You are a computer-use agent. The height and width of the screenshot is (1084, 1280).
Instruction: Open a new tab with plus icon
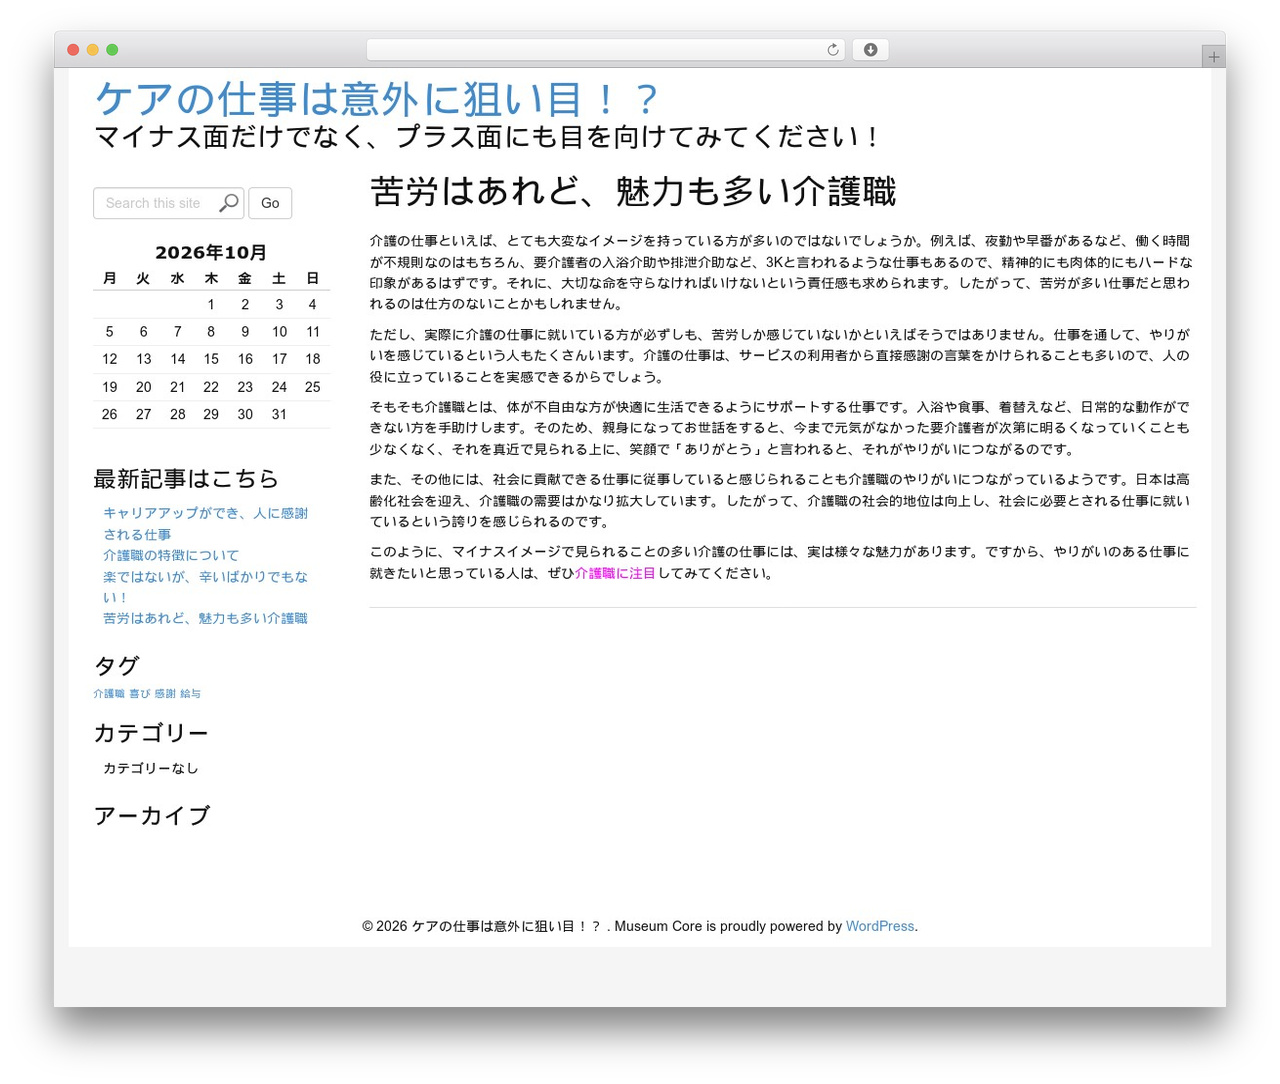pyautogui.click(x=1213, y=57)
